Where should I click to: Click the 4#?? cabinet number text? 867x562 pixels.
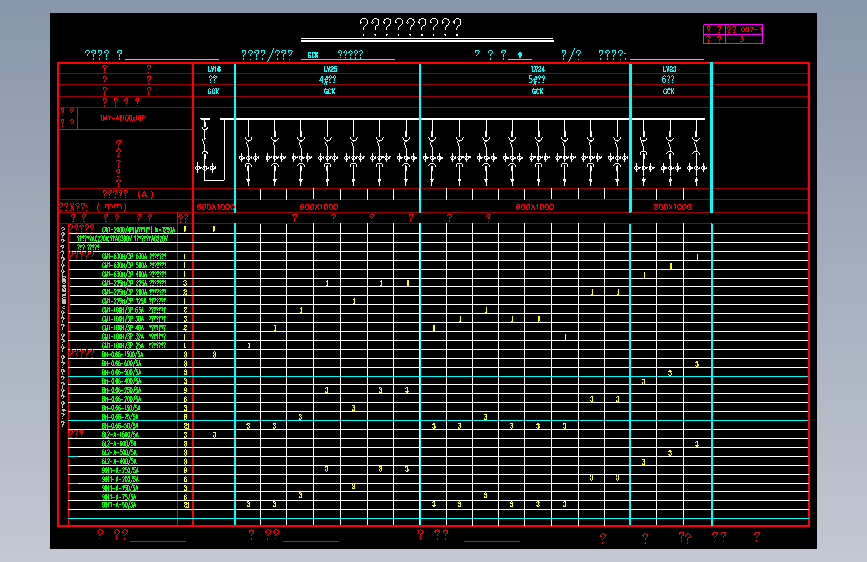[327, 80]
